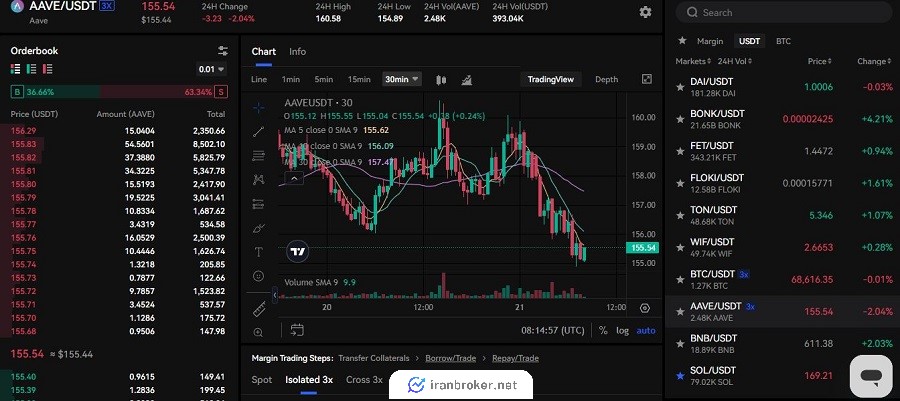Sort markets by 24H Vol
The image size is (900, 401).
[x=735, y=61]
